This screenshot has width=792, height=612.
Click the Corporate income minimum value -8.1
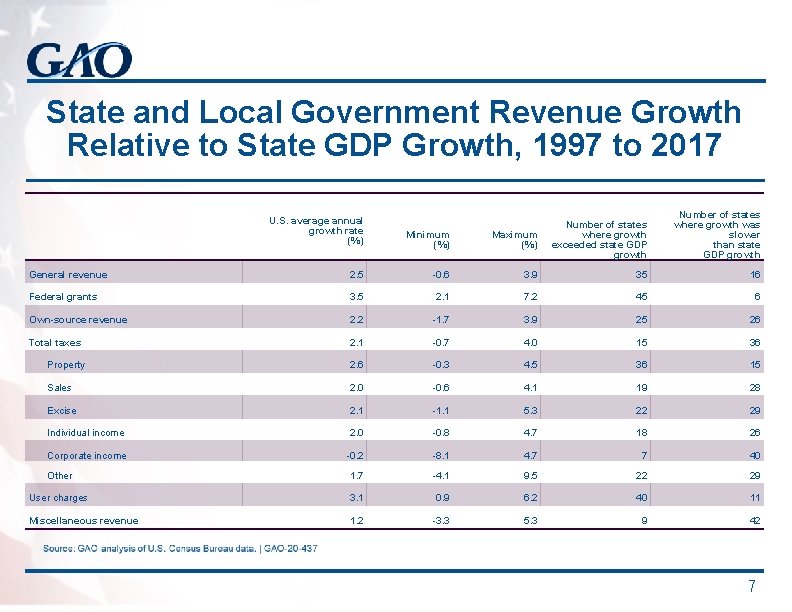pos(441,455)
